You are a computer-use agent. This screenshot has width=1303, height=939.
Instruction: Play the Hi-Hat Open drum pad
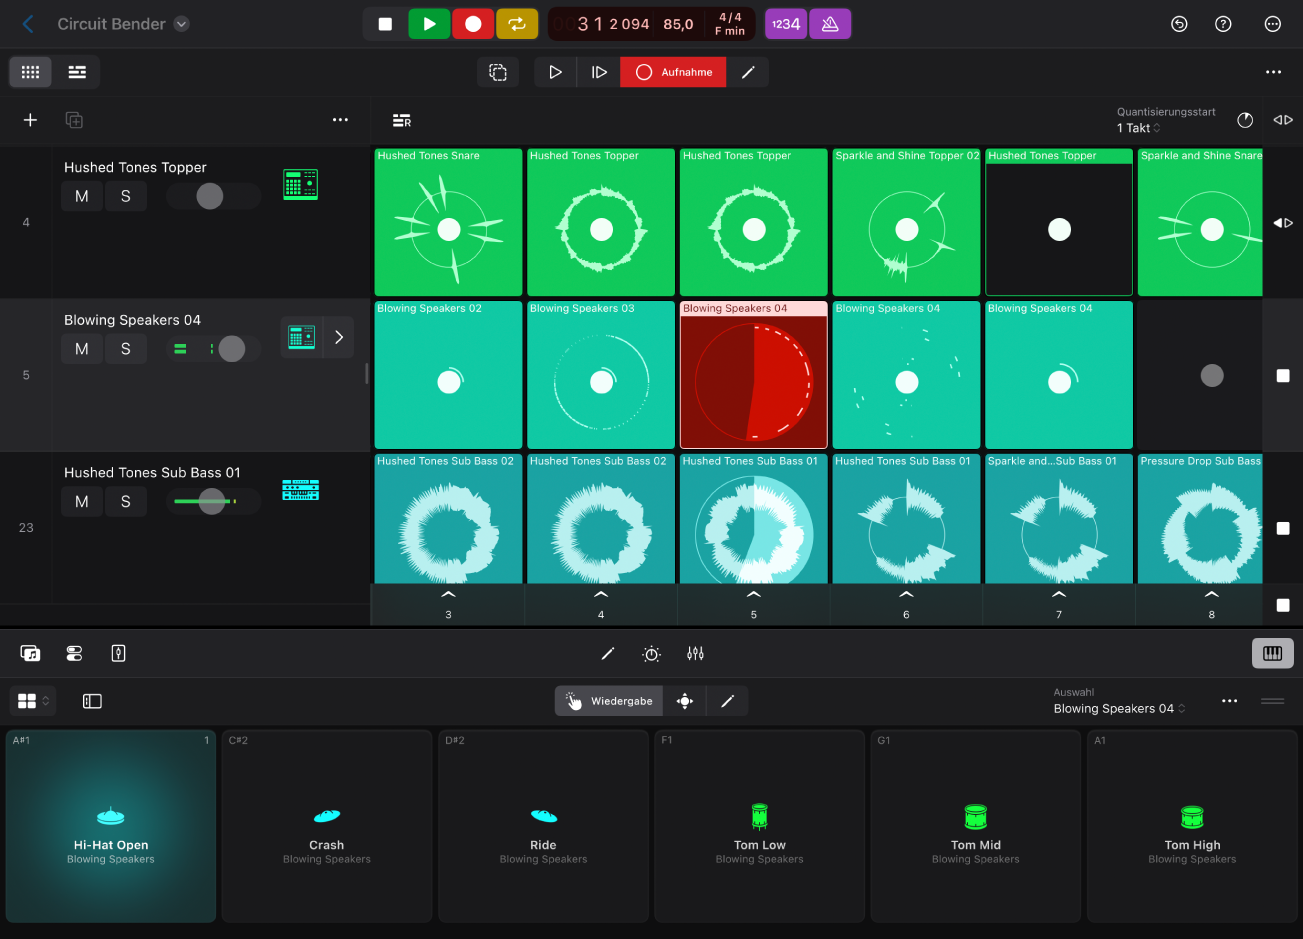(110, 826)
